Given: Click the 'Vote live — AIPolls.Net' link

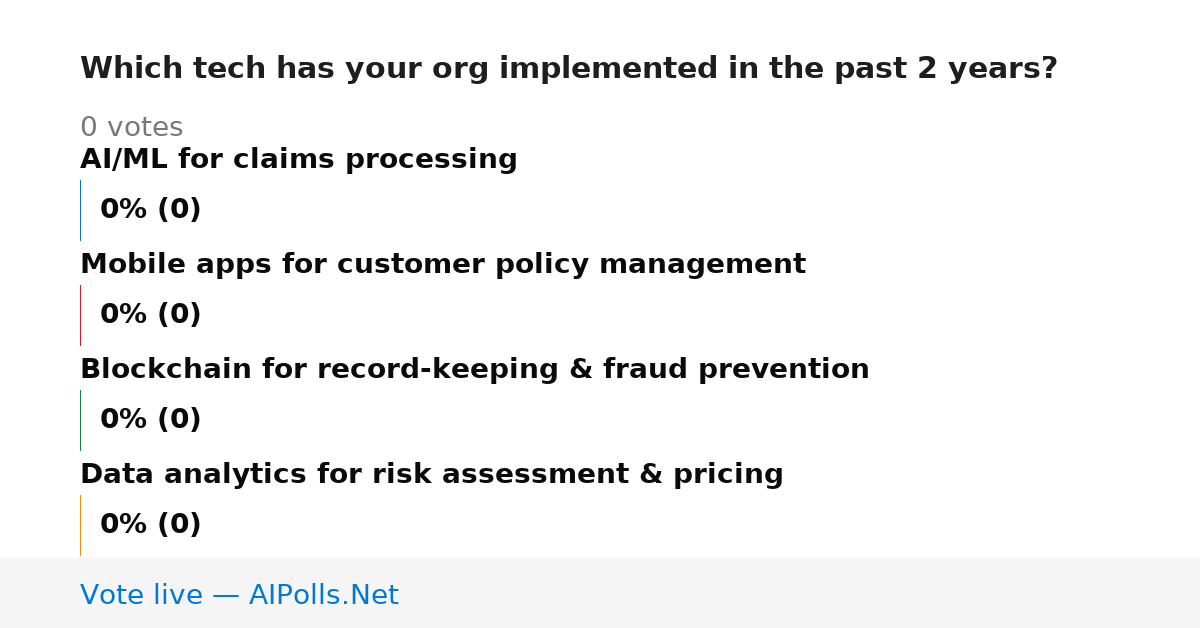Looking at the screenshot, I should click(239, 595).
